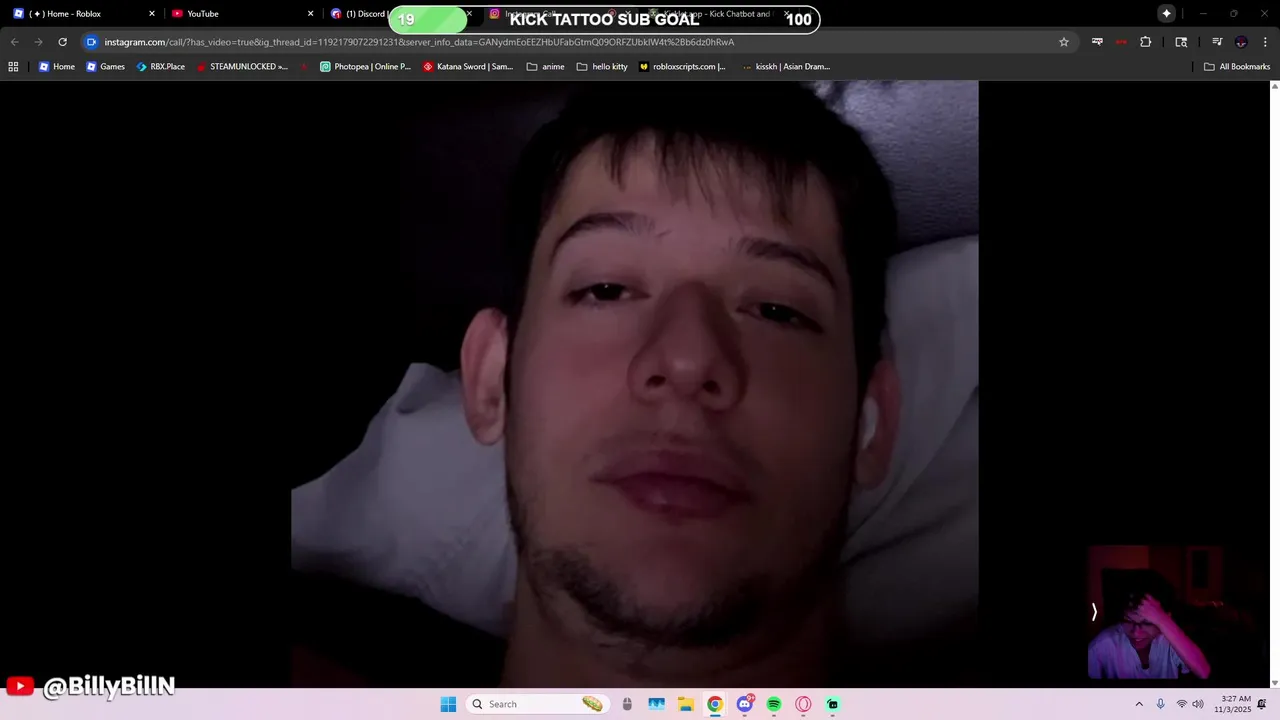Viewport: 1280px width, 720px height.
Task: Open the Chrome extensions puzzle icon
Action: pyautogui.click(x=1146, y=42)
